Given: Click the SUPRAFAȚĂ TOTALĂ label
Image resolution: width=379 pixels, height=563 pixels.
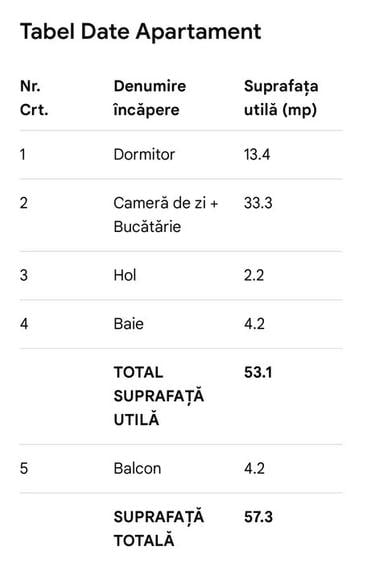Looking at the screenshot, I should [x=159, y=529].
